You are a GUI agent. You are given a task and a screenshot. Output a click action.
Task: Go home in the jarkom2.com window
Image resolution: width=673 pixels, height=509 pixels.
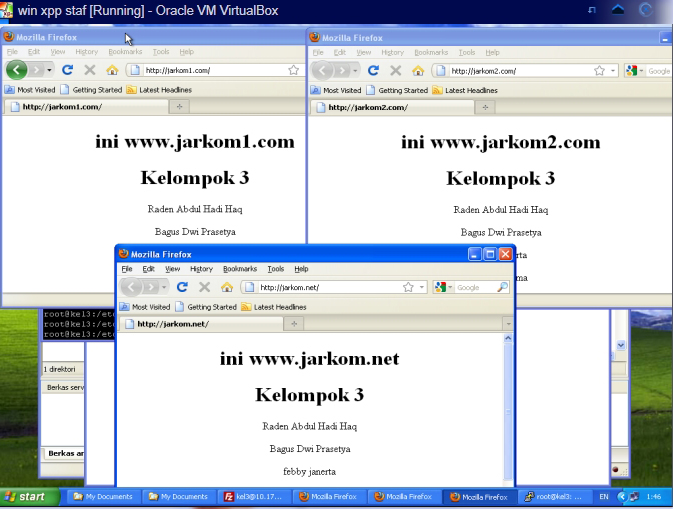click(x=418, y=70)
